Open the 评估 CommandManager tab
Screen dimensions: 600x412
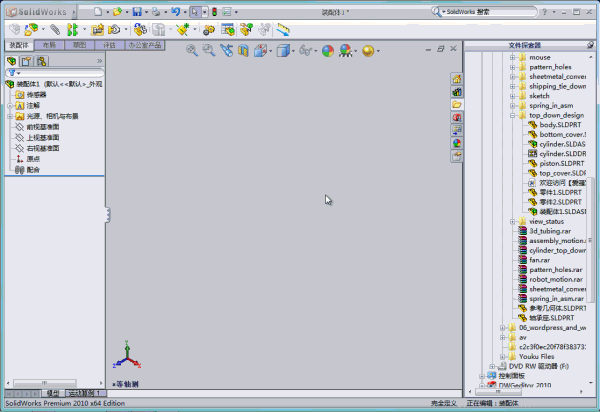click(109, 45)
